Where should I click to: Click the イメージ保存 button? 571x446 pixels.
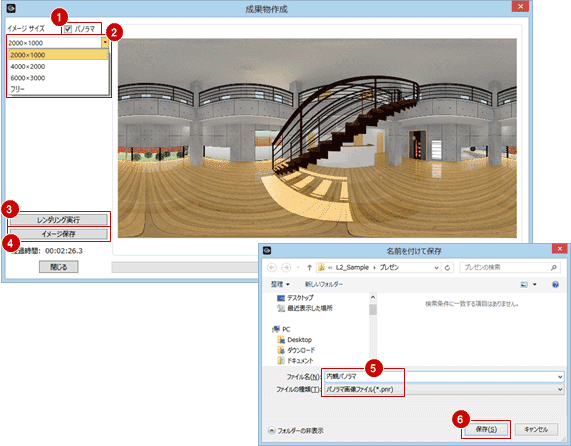point(58,234)
